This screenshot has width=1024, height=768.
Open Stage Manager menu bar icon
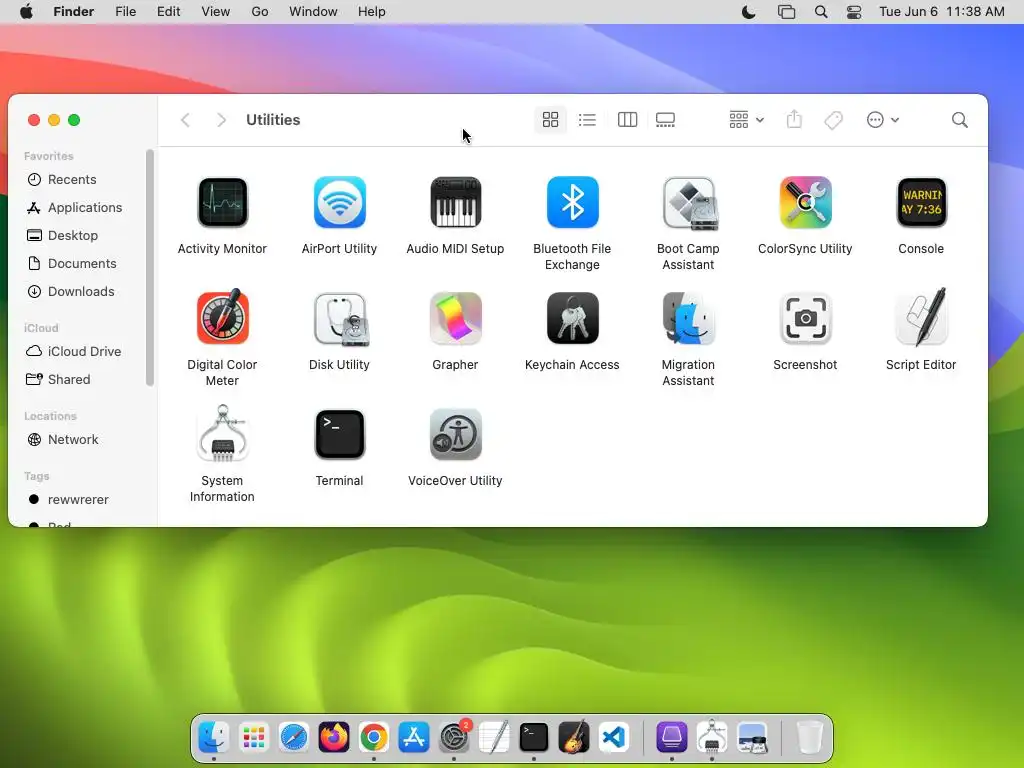[786, 12]
